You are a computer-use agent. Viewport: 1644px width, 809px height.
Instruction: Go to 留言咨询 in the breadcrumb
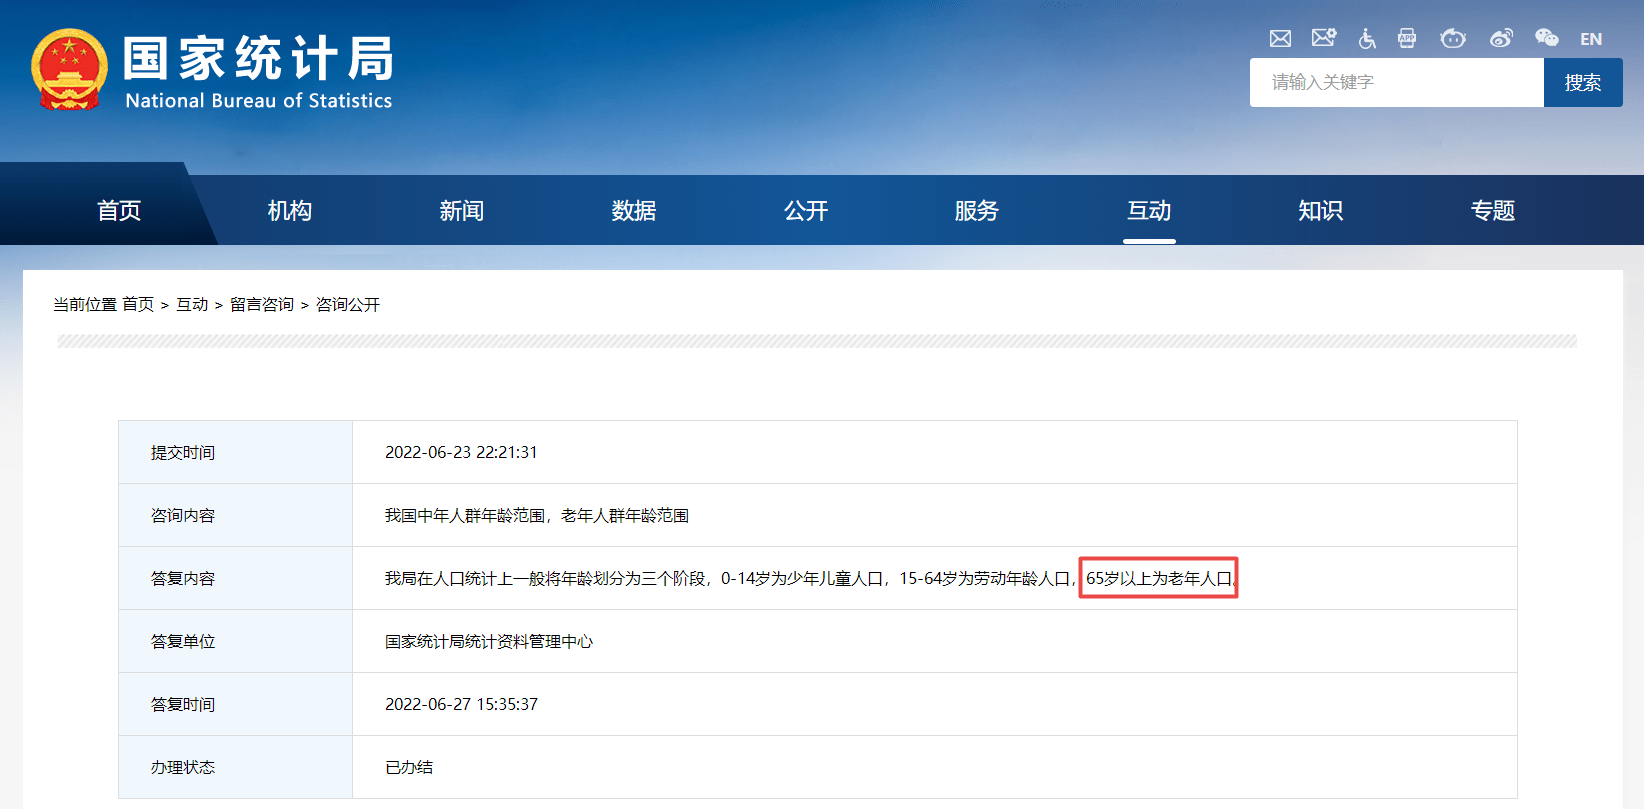(262, 304)
